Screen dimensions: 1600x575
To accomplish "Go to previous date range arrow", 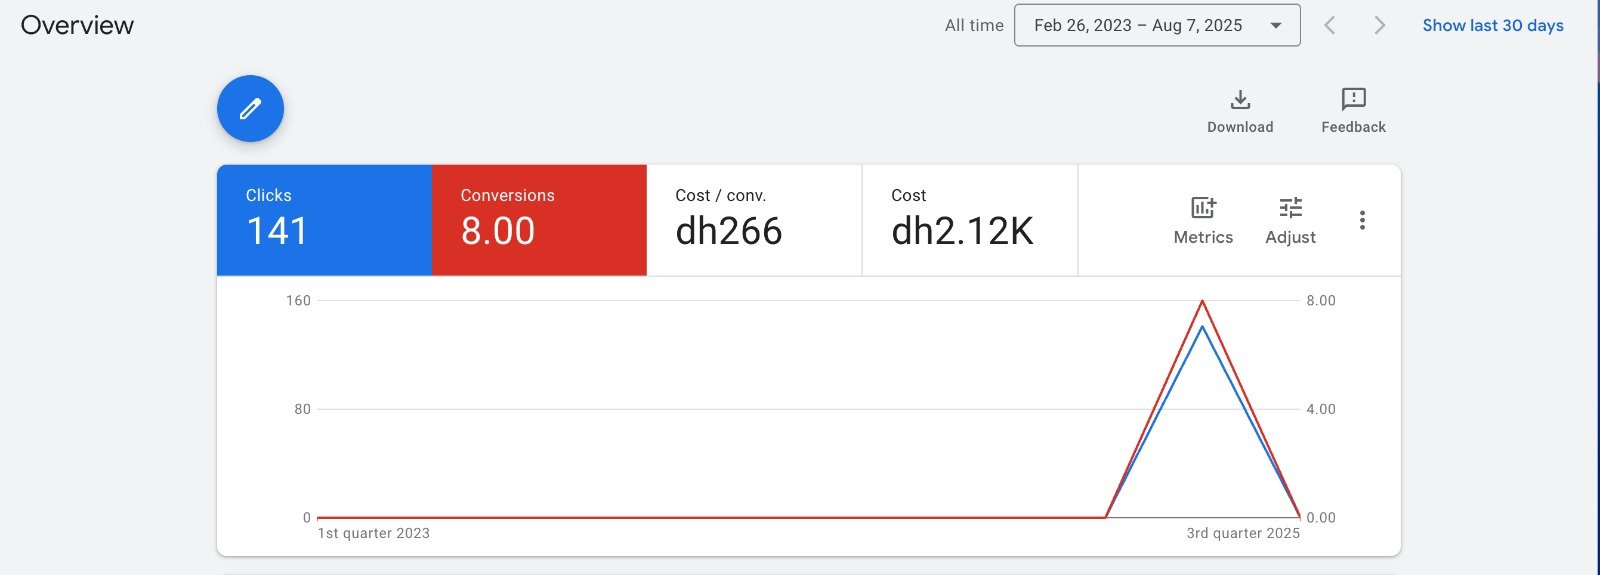I will [x=1329, y=25].
